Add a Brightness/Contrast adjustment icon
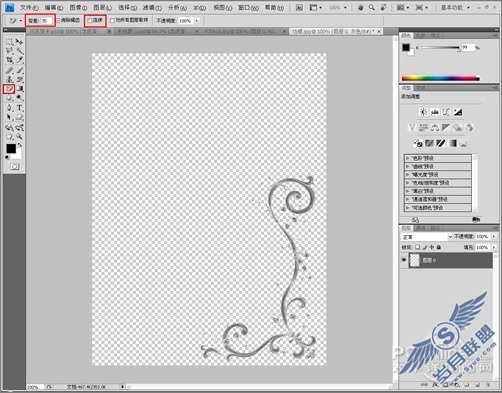502x393 pixels. pos(423,112)
